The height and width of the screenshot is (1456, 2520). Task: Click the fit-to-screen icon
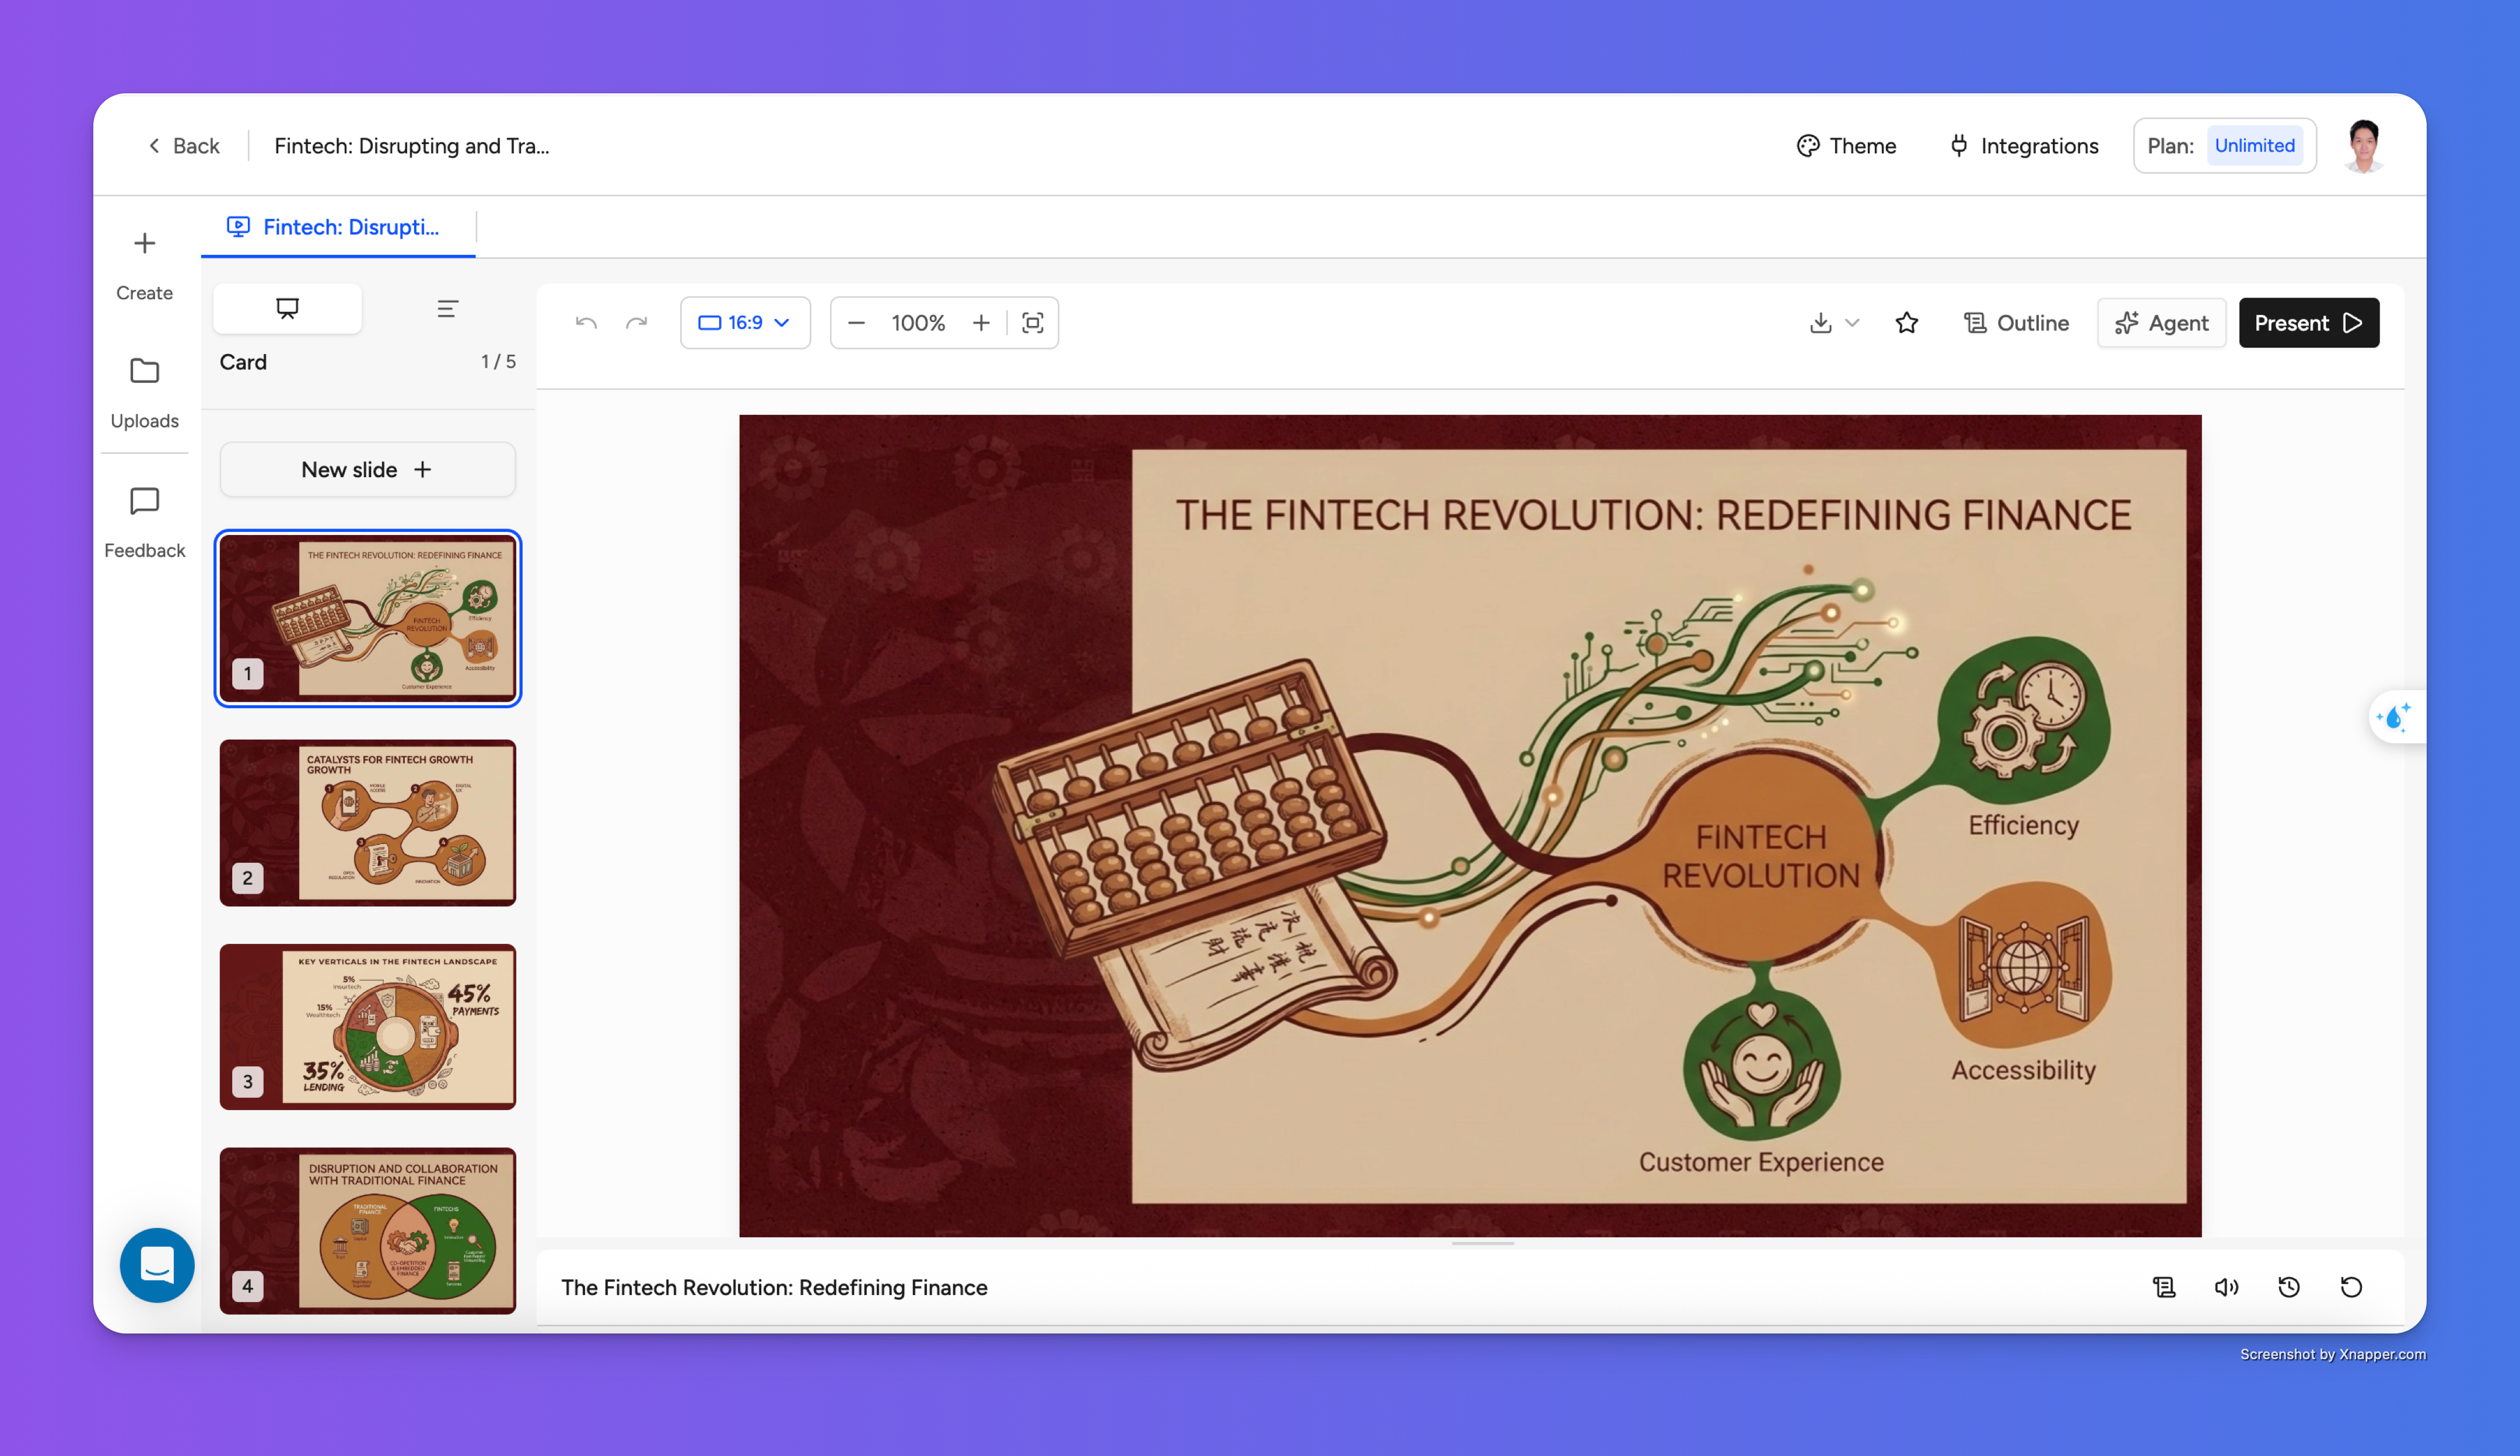pyautogui.click(x=1032, y=323)
